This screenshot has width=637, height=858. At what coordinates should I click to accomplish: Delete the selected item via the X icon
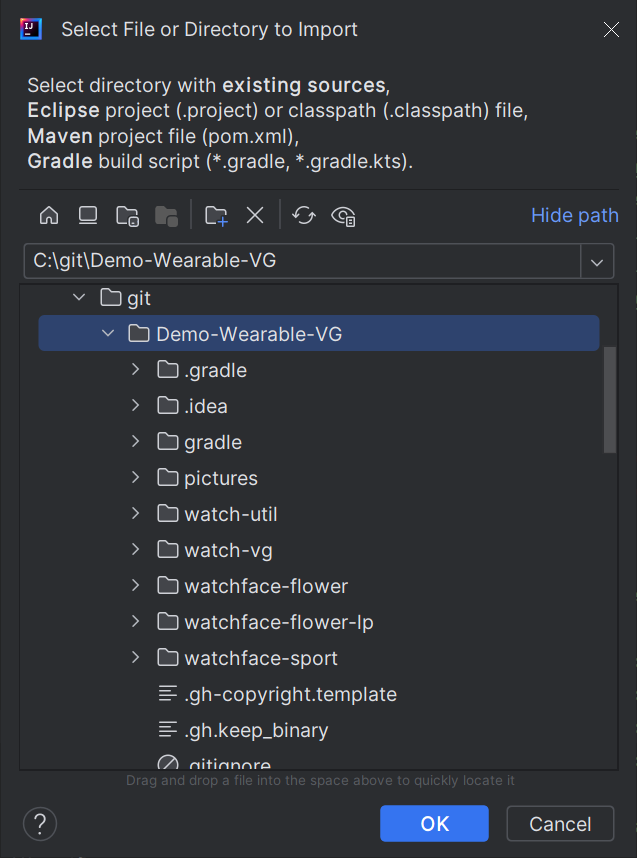(254, 215)
